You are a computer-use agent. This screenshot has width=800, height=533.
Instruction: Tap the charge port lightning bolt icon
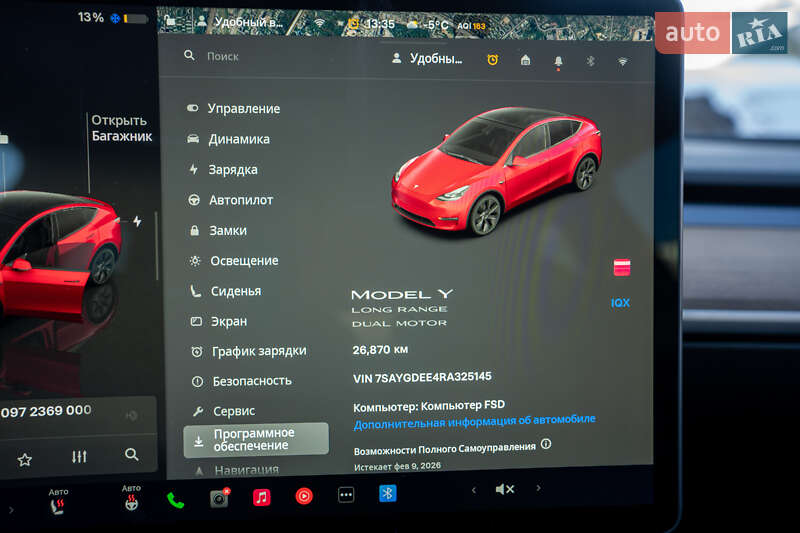coord(137,221)
